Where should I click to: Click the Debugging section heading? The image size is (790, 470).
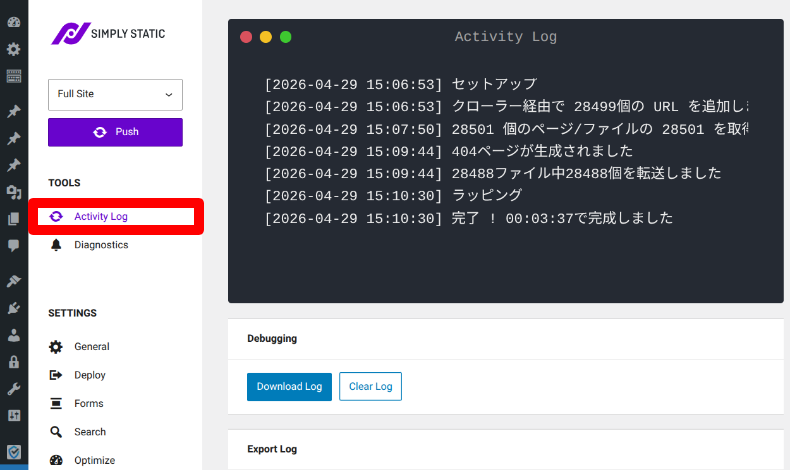tap(272, 339)
